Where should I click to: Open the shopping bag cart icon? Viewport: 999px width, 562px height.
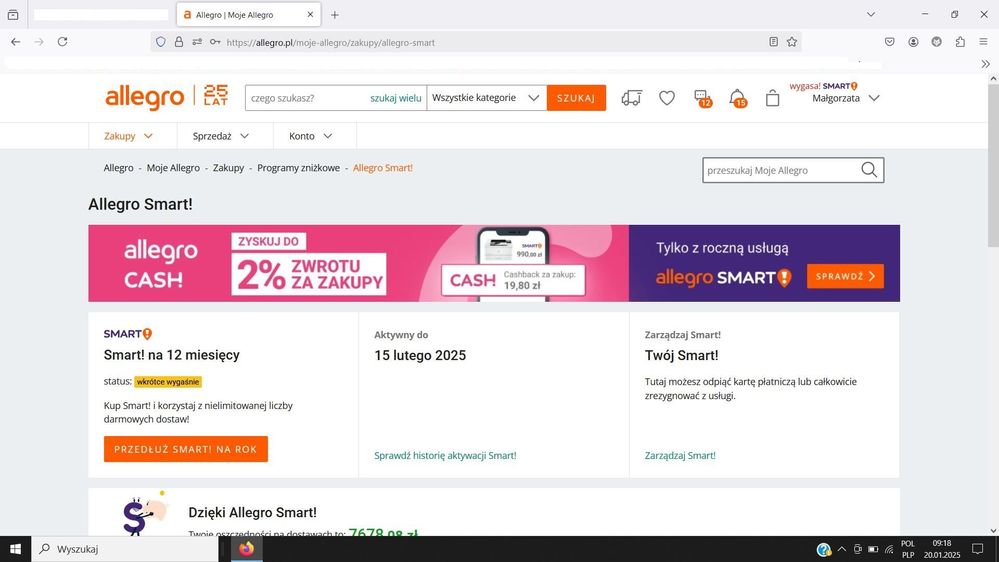point(772,97)
